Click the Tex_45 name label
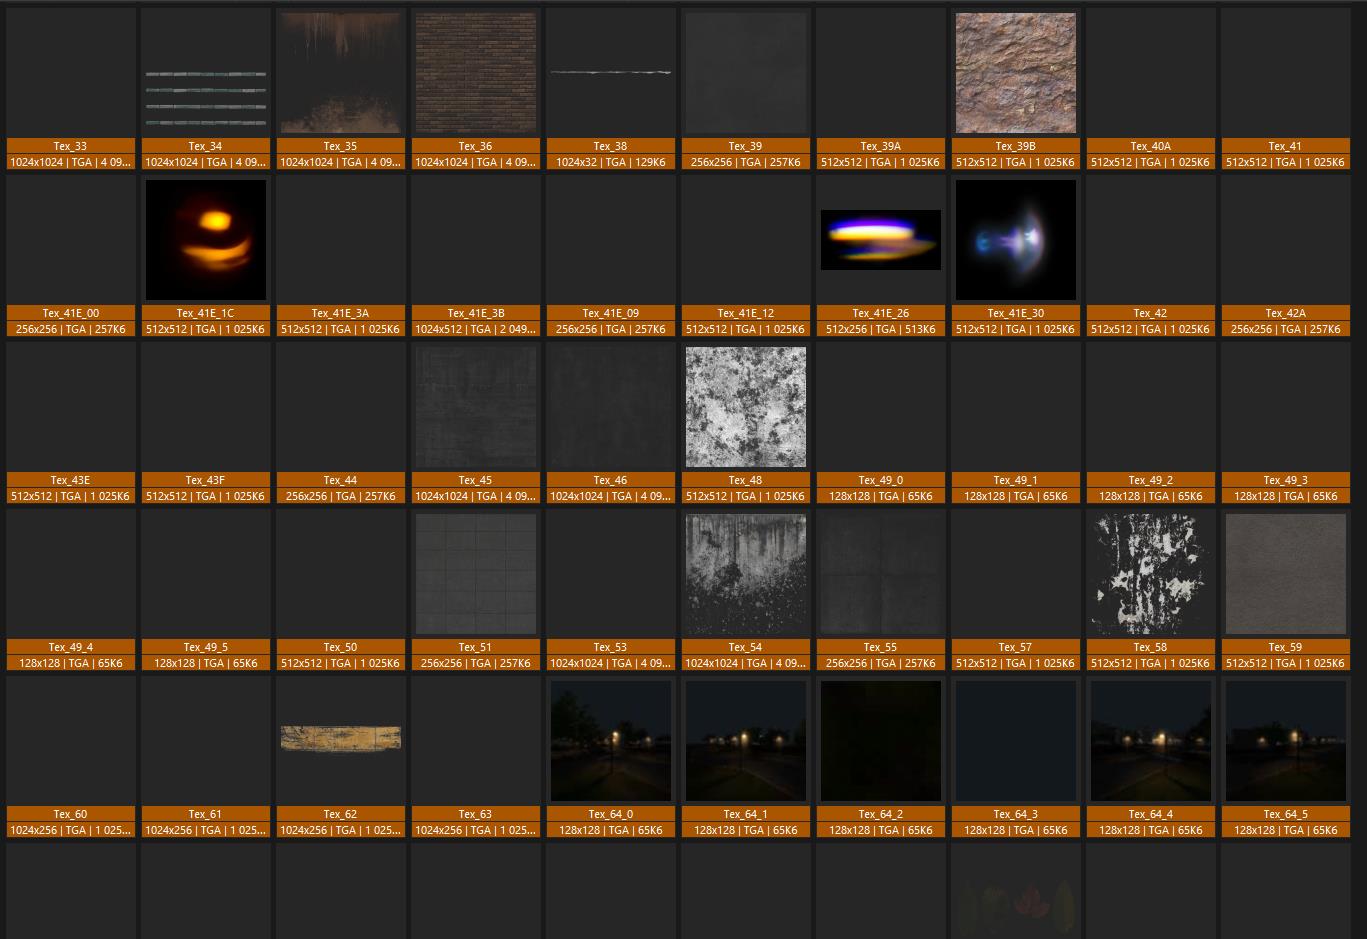 pos(475,480)
